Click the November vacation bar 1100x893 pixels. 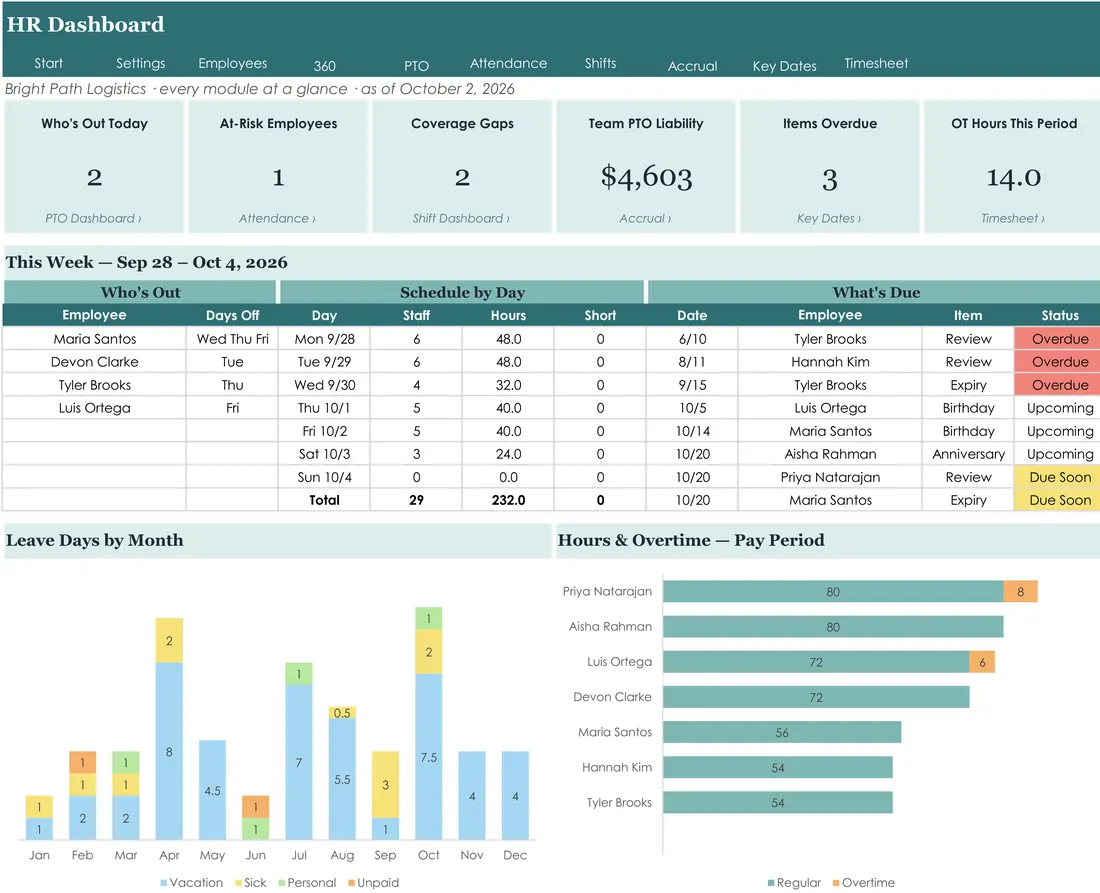[x=472, y=795]
